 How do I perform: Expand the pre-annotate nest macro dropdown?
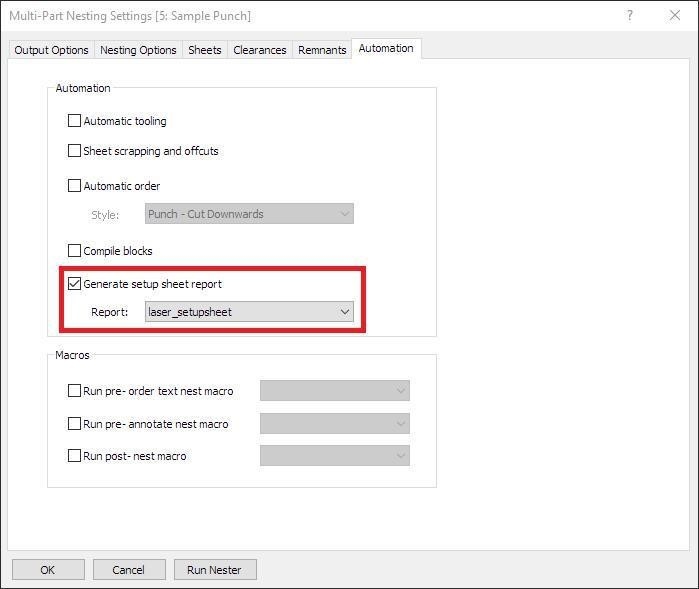point(334,424)
